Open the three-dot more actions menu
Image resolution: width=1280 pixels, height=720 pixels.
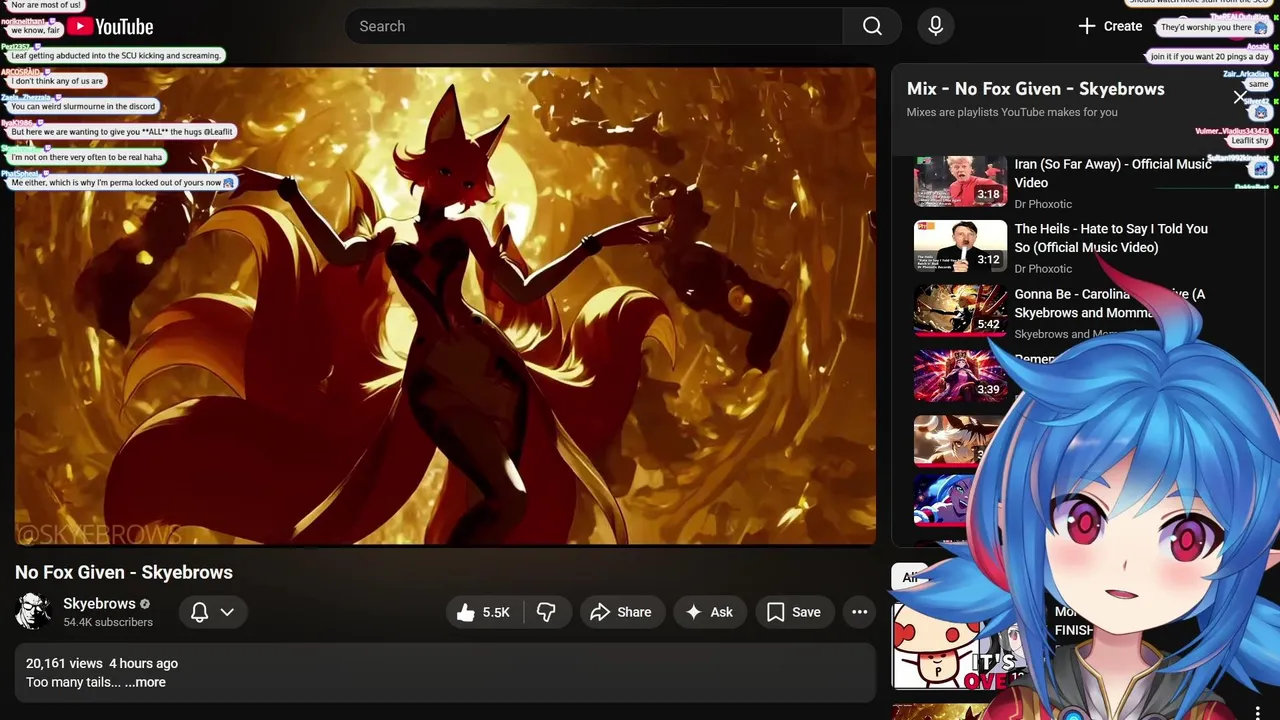[859, 612]
